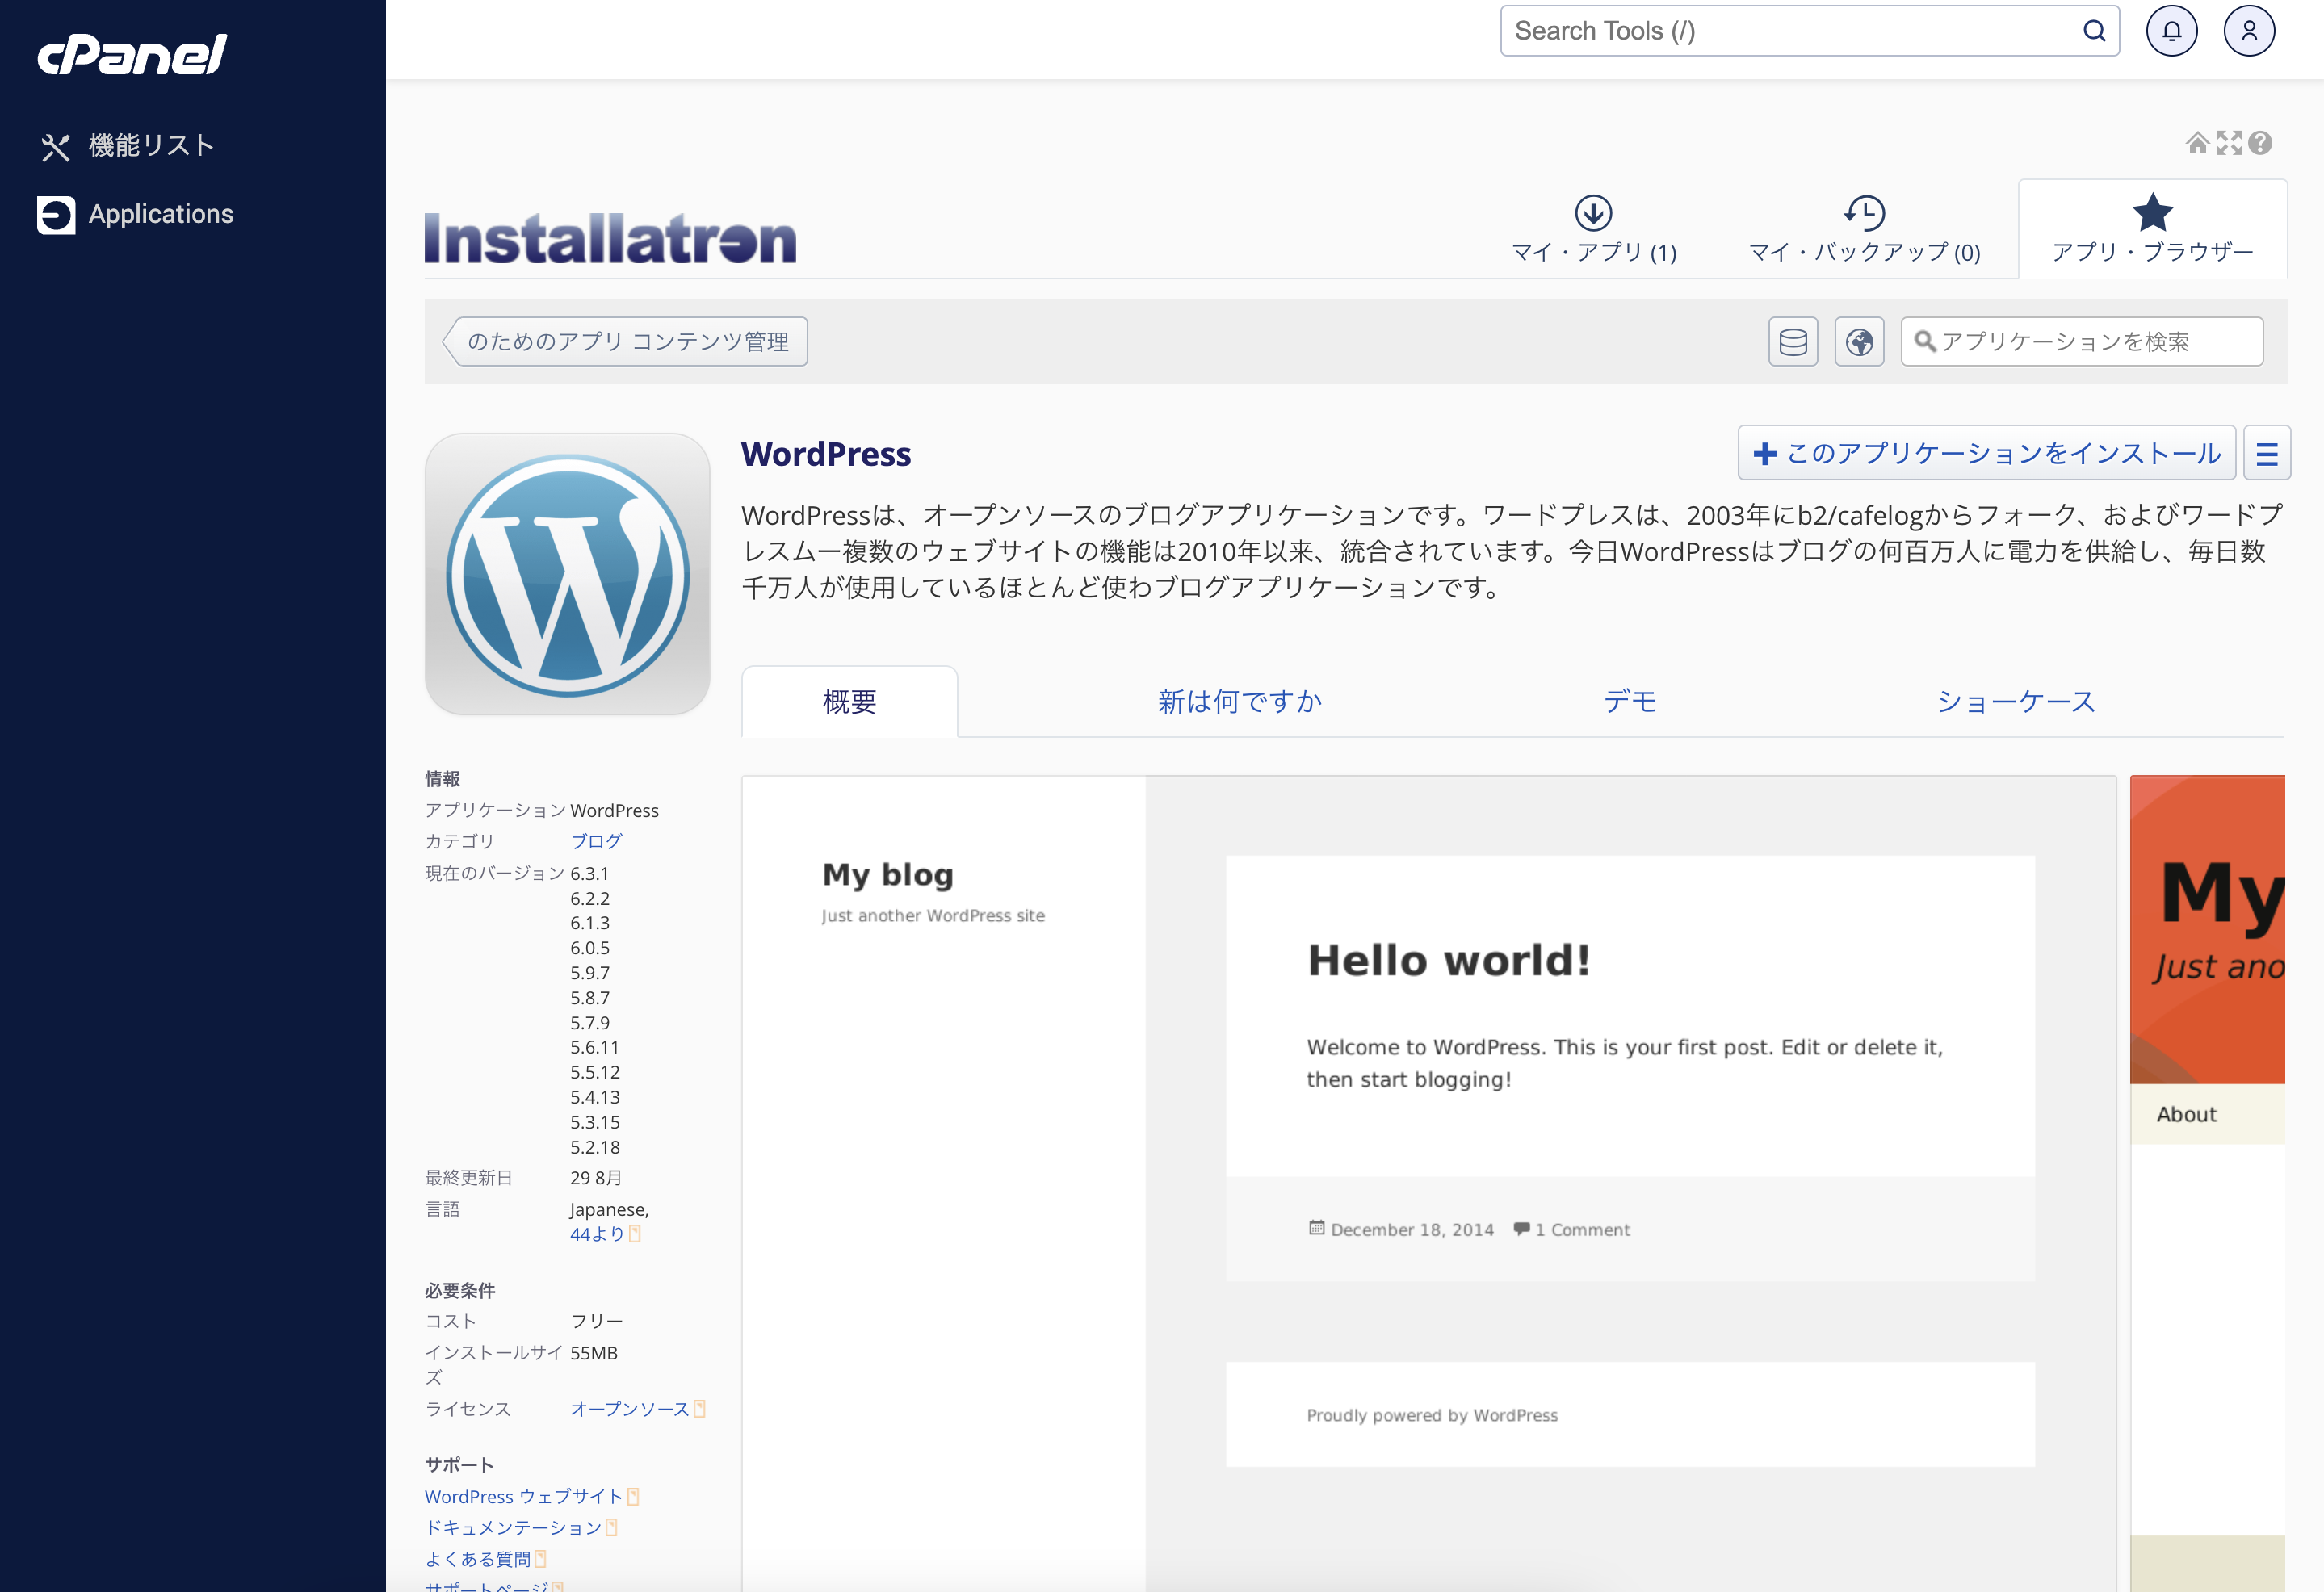Click the フリー cost value
Screen dimensions: 2324x1592
597,1321
